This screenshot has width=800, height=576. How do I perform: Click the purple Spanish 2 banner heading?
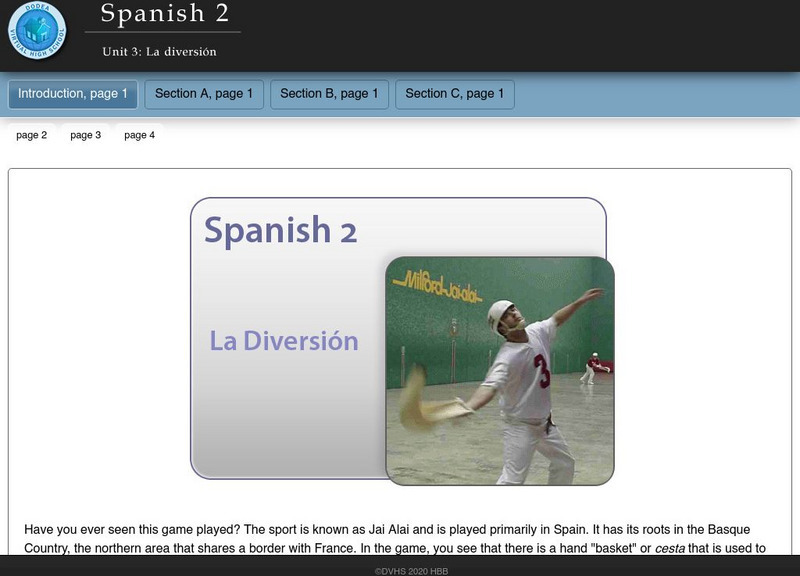(280, 230)
